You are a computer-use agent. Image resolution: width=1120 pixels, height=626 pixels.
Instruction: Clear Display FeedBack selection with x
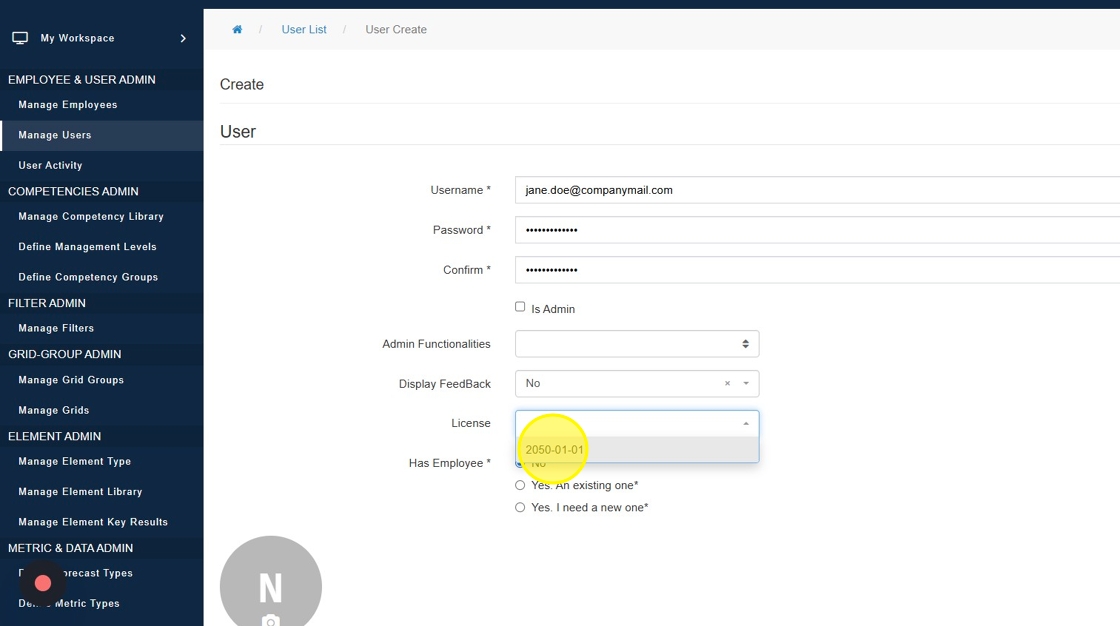pyautogui.click(x=727, y=384)
